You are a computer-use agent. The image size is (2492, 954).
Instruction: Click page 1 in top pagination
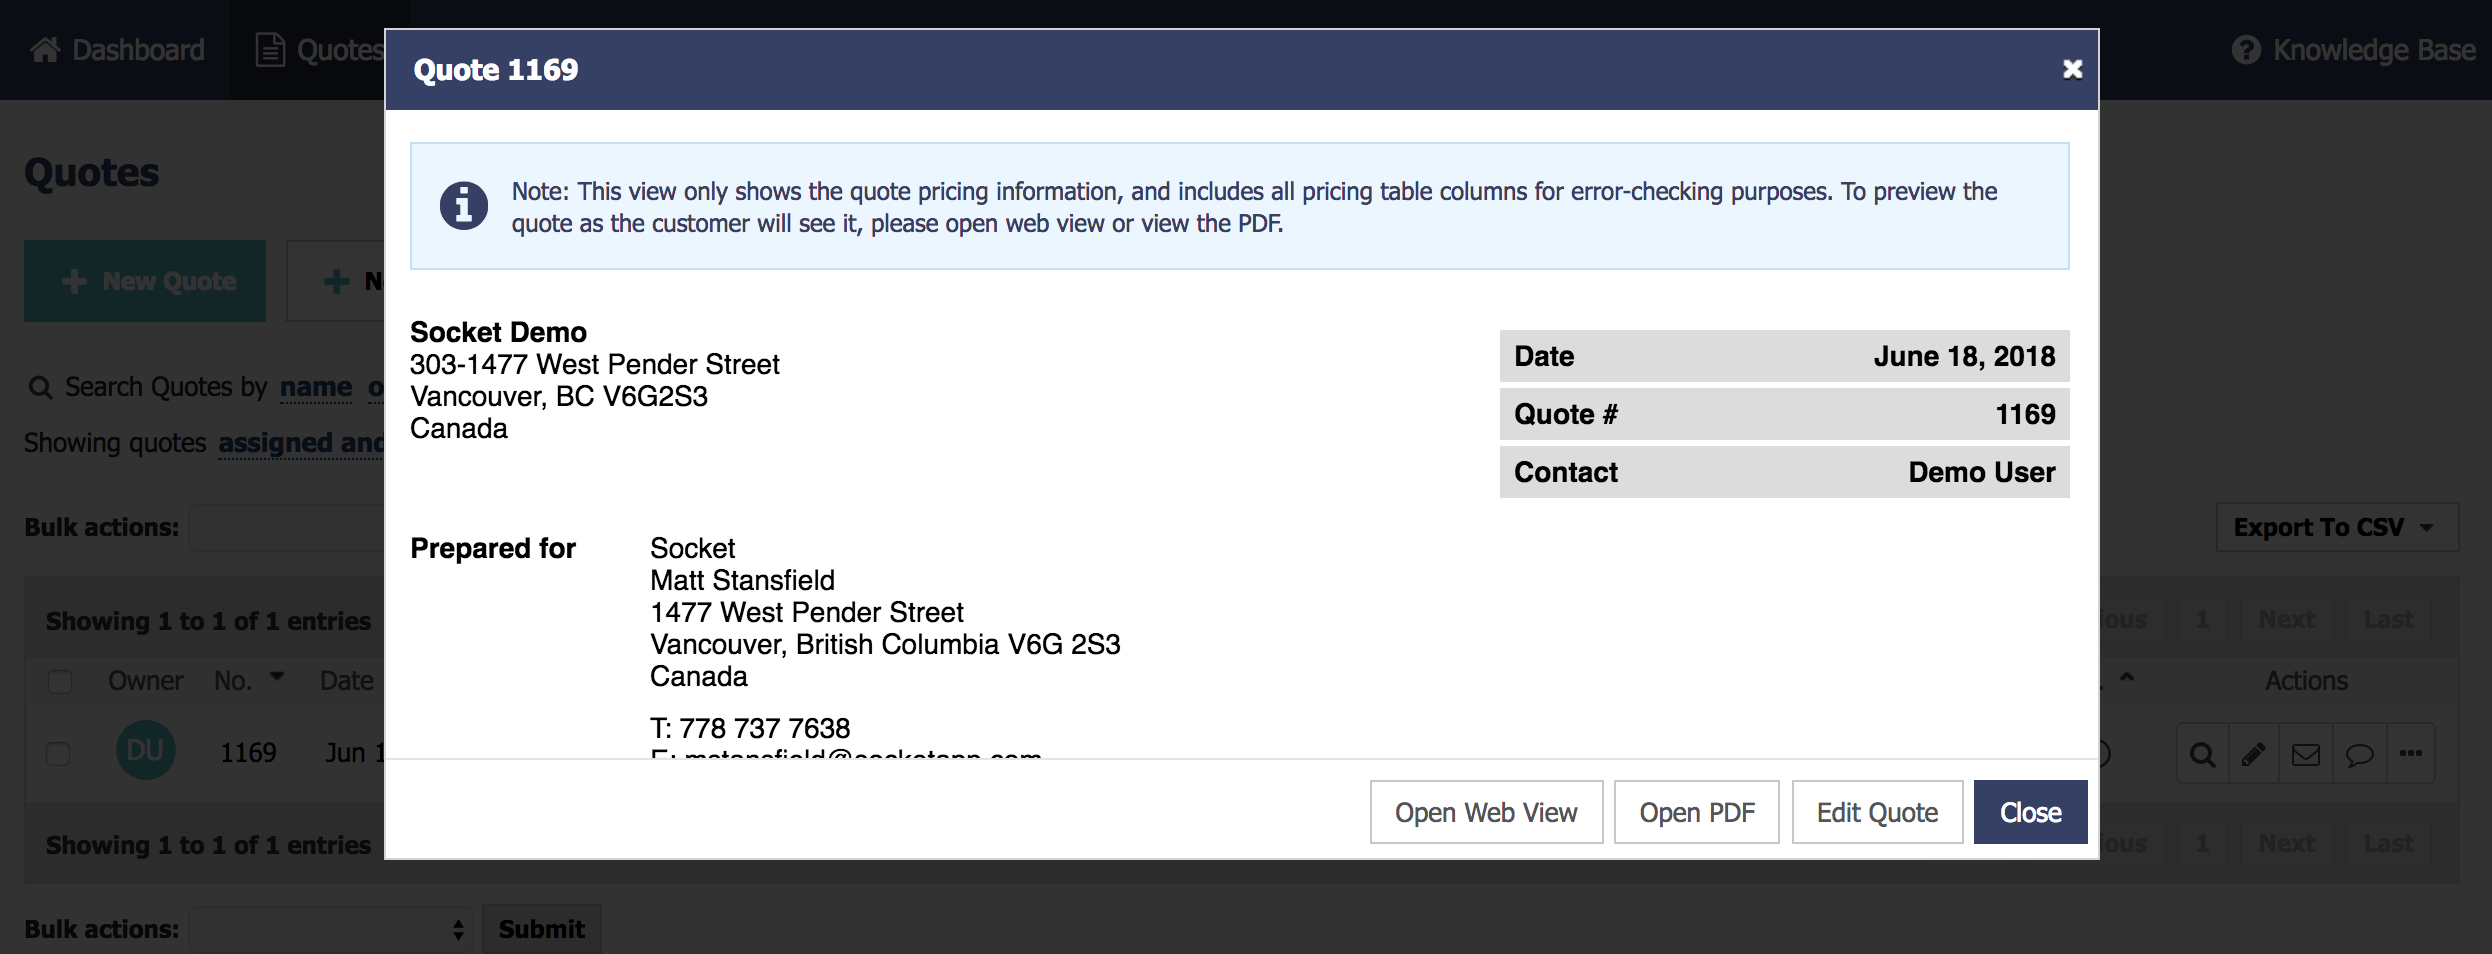(2202, 620)
